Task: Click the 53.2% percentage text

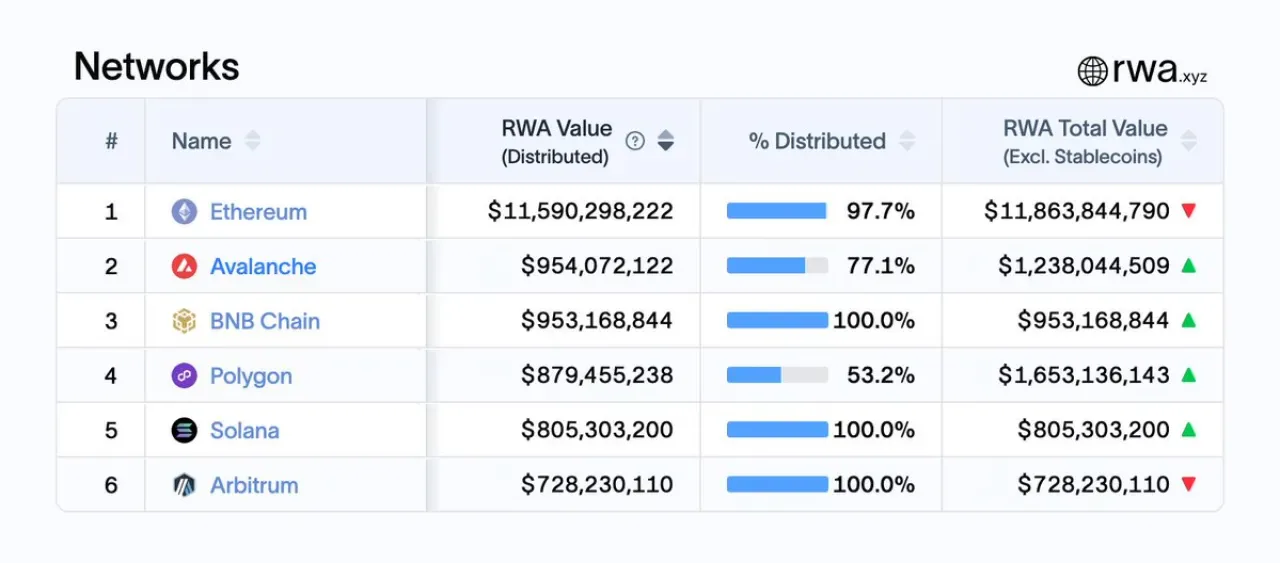Action: click(880, 376)
